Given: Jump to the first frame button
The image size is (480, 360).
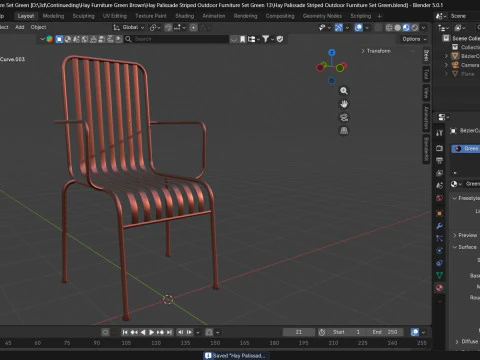Looking at the screenshot, I should (x=125, y=332).
